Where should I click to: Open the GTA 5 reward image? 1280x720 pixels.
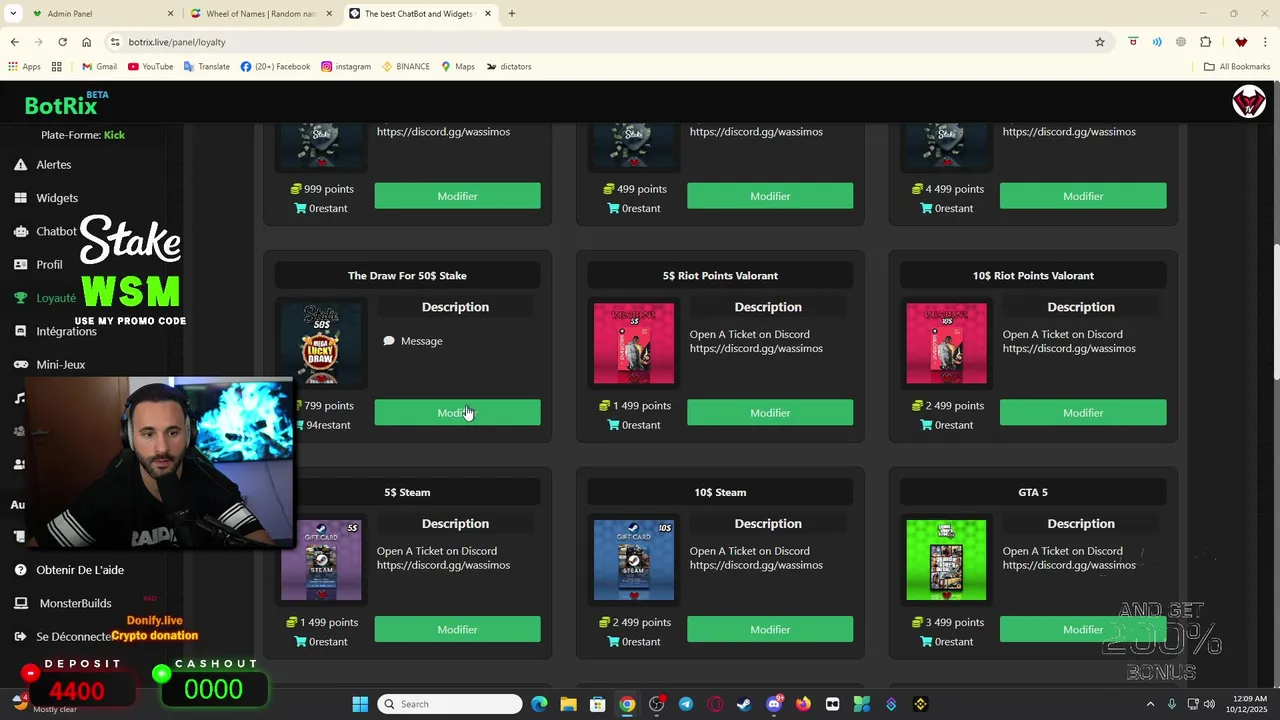pos(946,560)
